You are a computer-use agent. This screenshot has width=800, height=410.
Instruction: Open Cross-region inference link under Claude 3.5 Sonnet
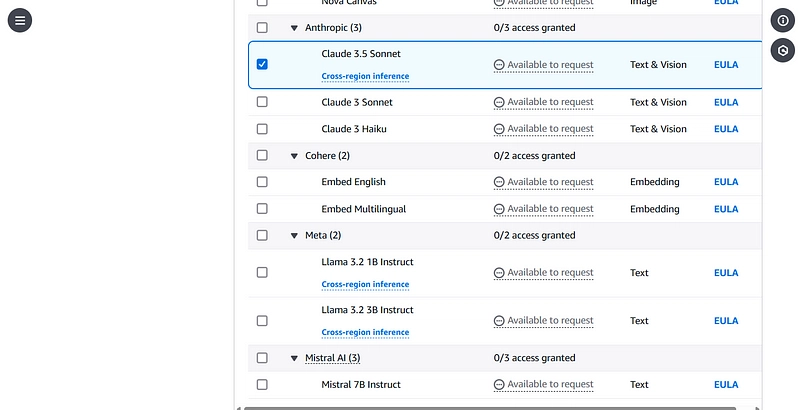tap(365, 76)
